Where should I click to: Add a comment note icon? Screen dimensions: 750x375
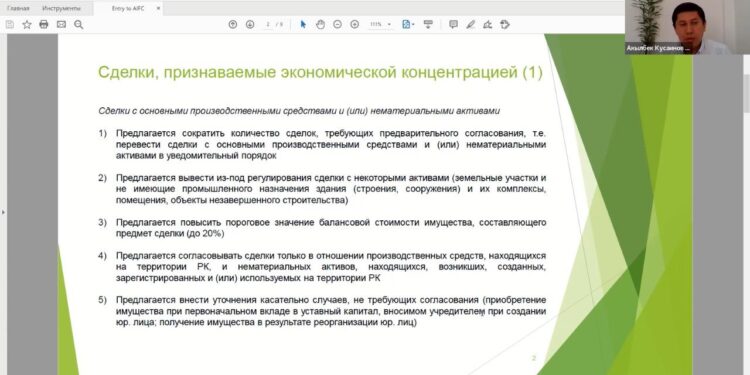click(x=453, y=24)
